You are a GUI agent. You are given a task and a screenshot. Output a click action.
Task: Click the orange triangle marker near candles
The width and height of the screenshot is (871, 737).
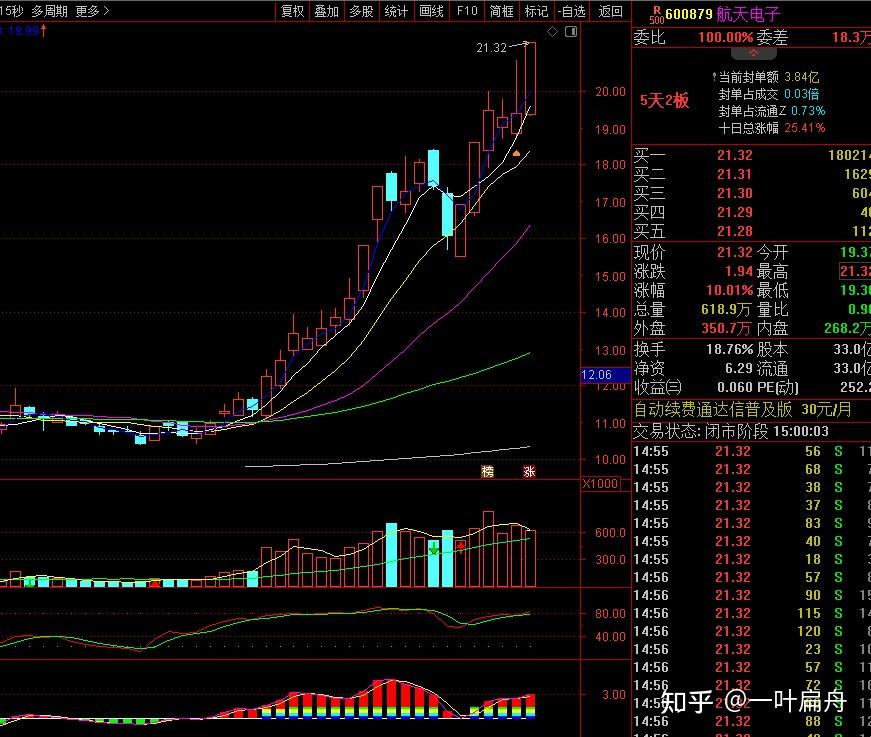517,153
